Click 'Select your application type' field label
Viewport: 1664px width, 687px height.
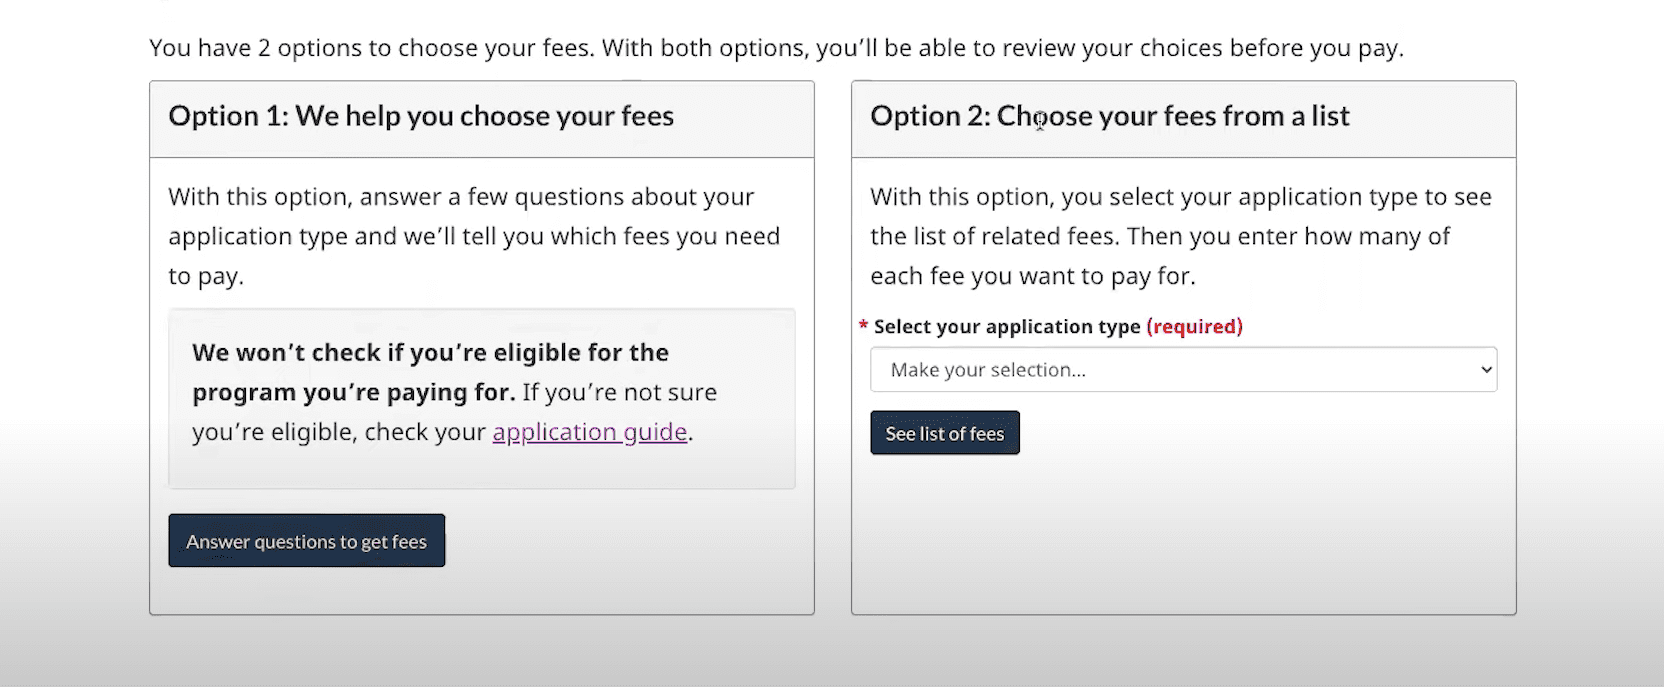1006,326
